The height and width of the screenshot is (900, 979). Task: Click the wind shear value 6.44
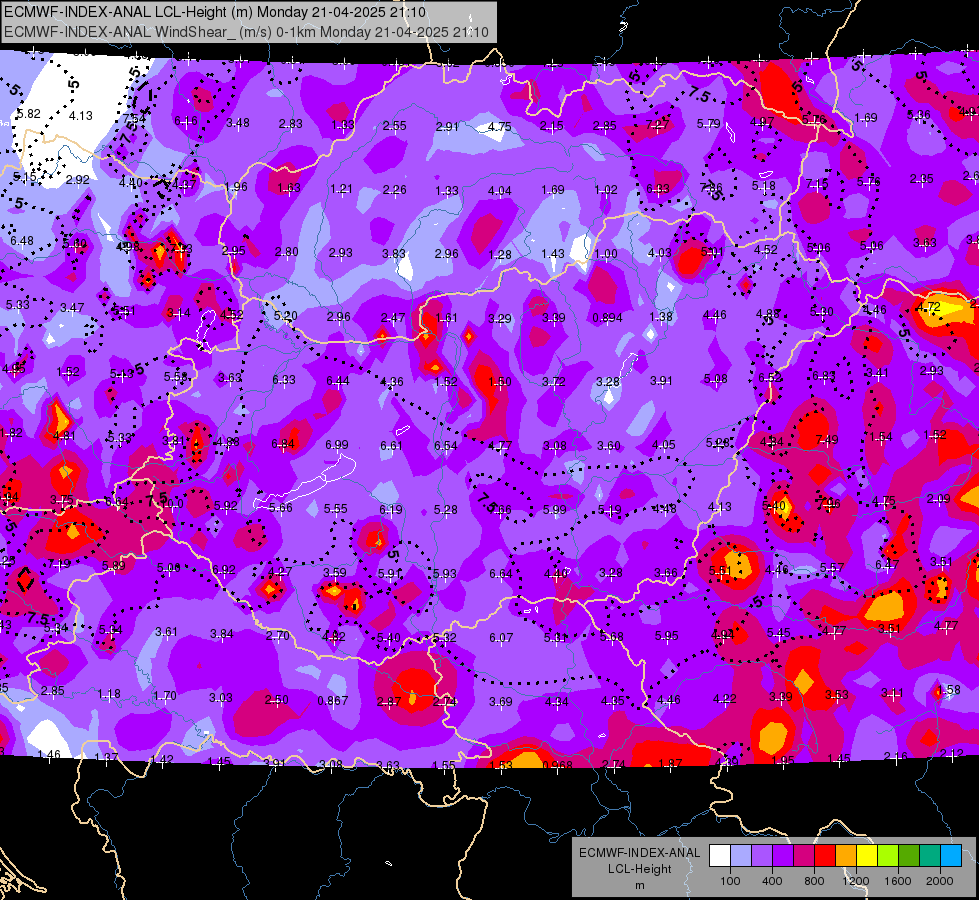(x=338, y=380)
